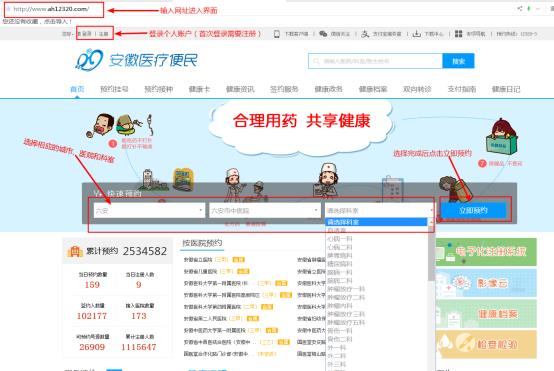Select 肿瘤放疗一科 from the department list
554x371 pixels.
click(x=346, y=289)
